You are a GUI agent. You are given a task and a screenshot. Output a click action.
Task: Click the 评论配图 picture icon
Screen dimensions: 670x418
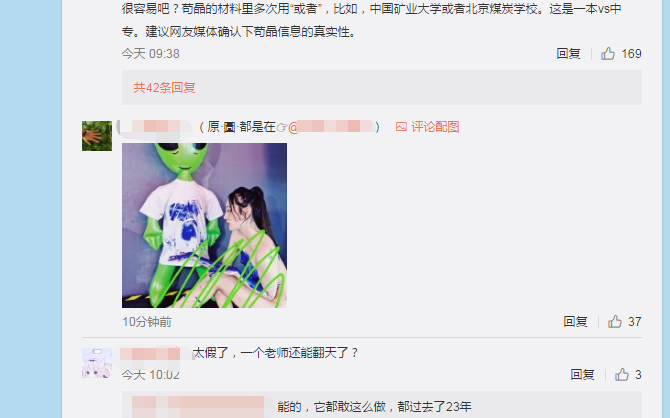(401, 127)
